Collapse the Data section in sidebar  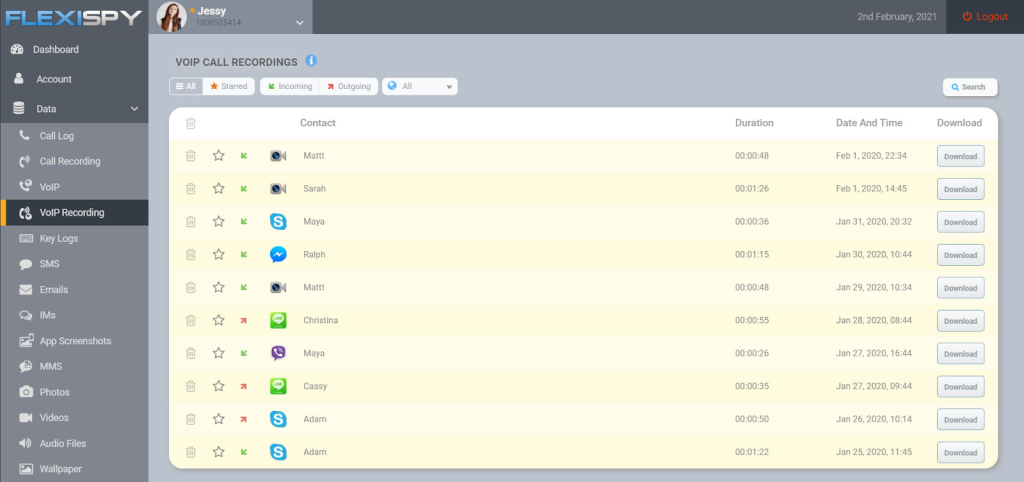pos(135,109)
